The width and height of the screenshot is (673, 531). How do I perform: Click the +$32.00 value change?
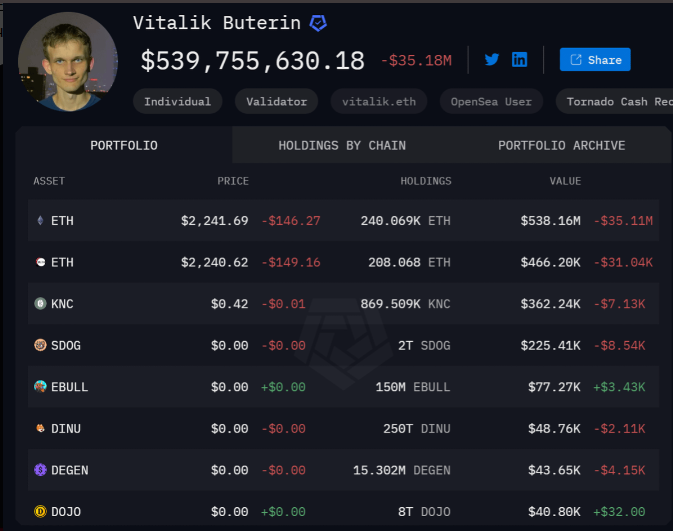pyautogui.click(x=619, y=512)
